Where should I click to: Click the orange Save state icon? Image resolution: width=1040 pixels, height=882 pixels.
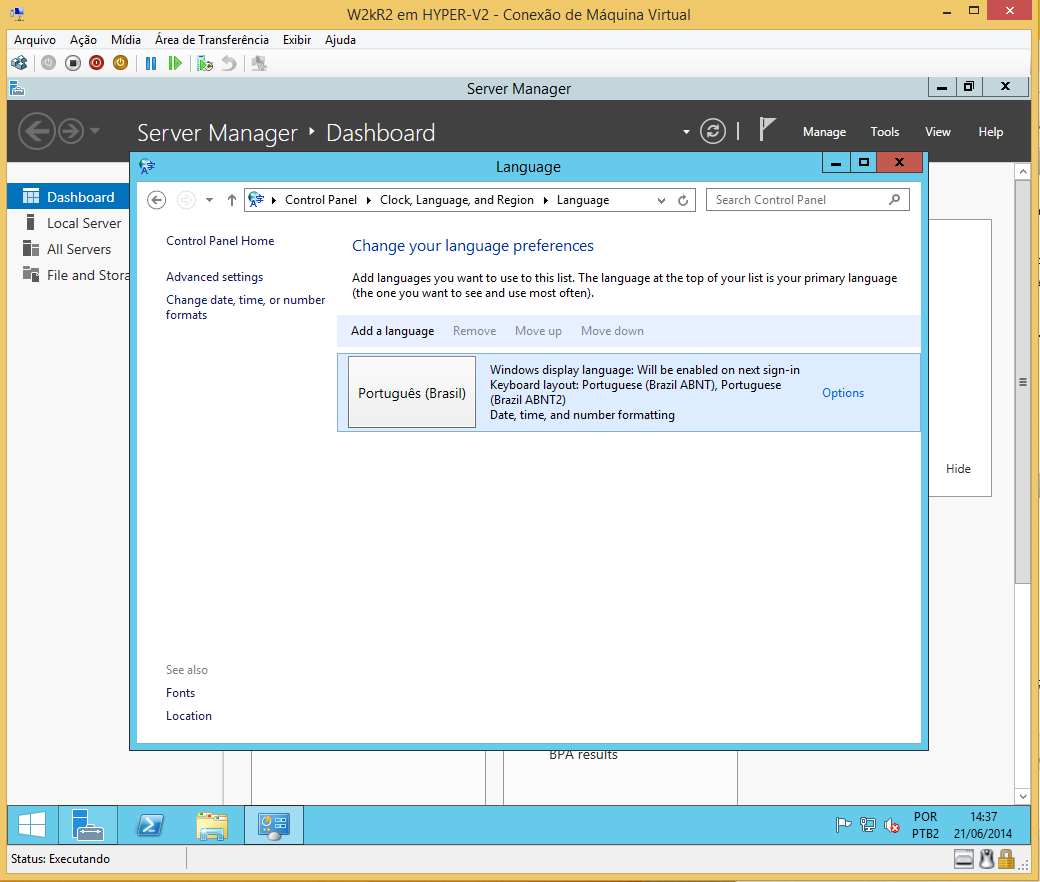[x=121, y=63]
